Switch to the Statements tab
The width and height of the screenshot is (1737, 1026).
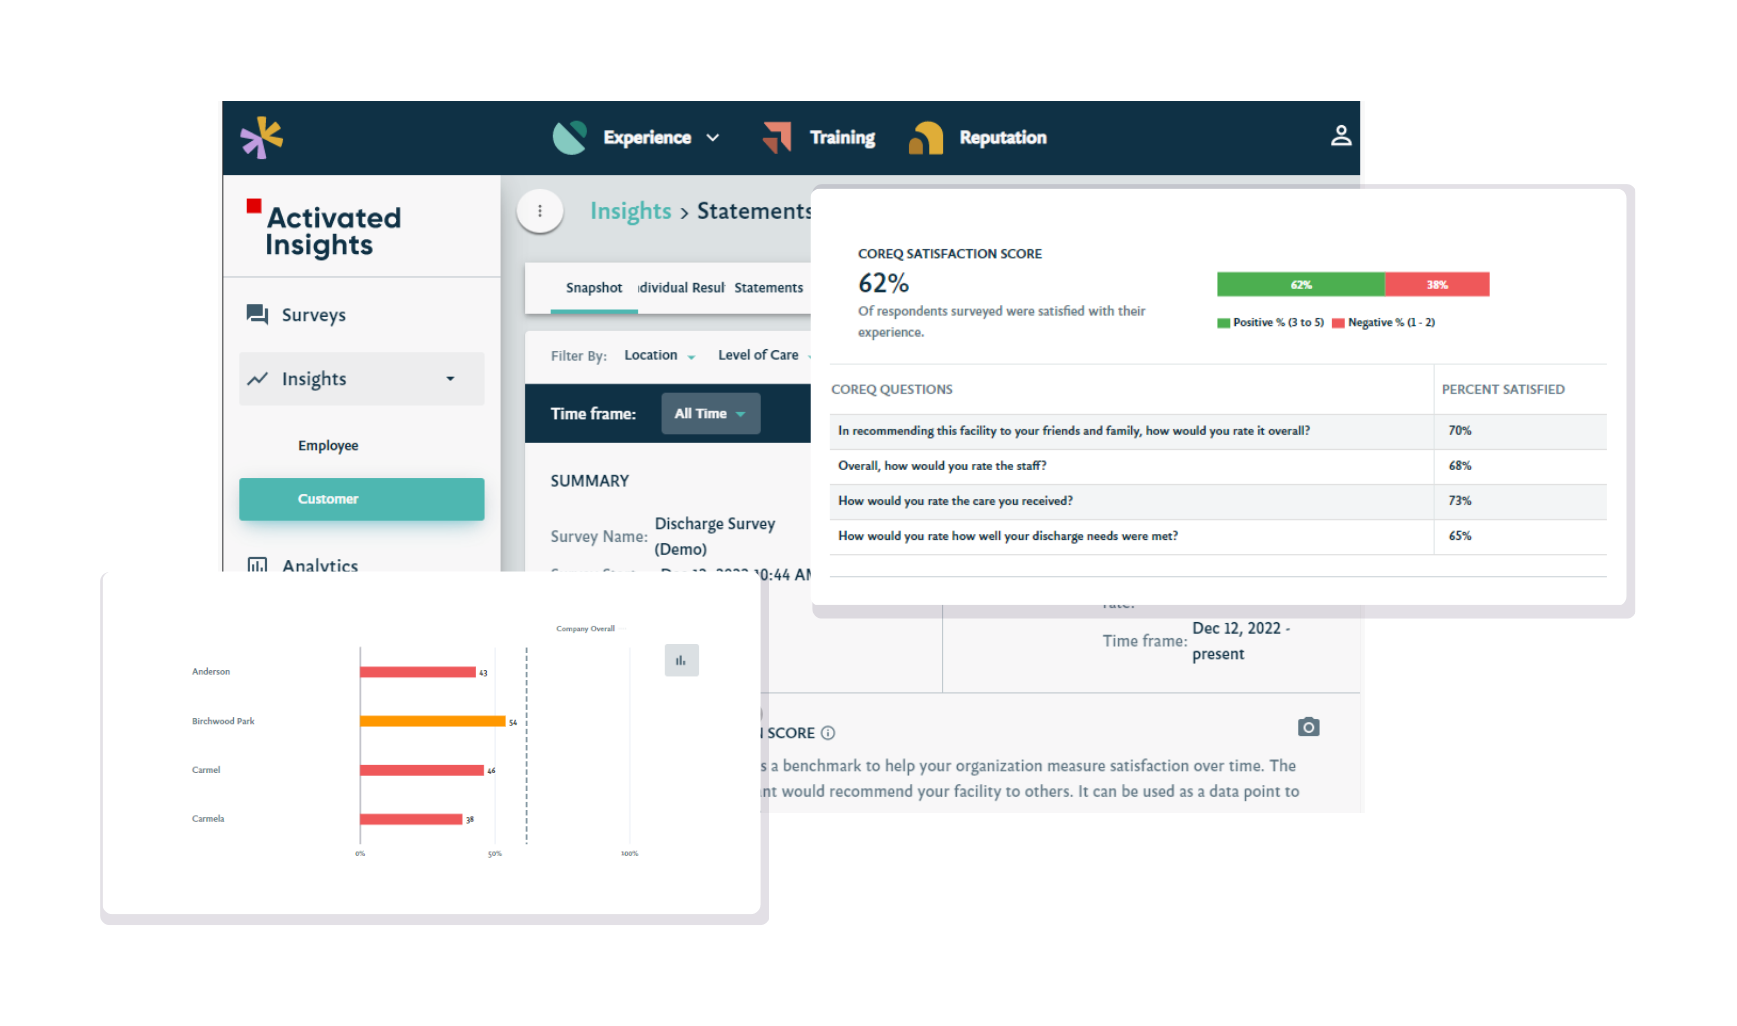point(768,288)
